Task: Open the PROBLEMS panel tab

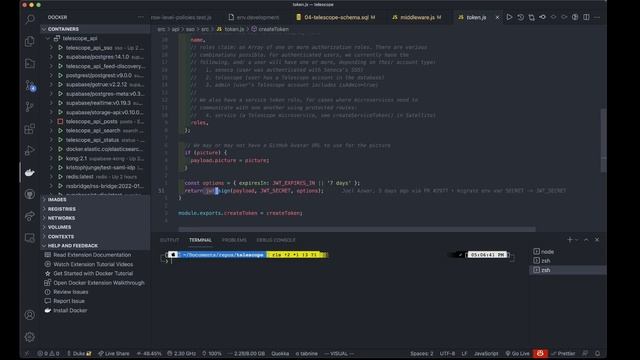Action: pyautogui.click(x=234, y=240)
